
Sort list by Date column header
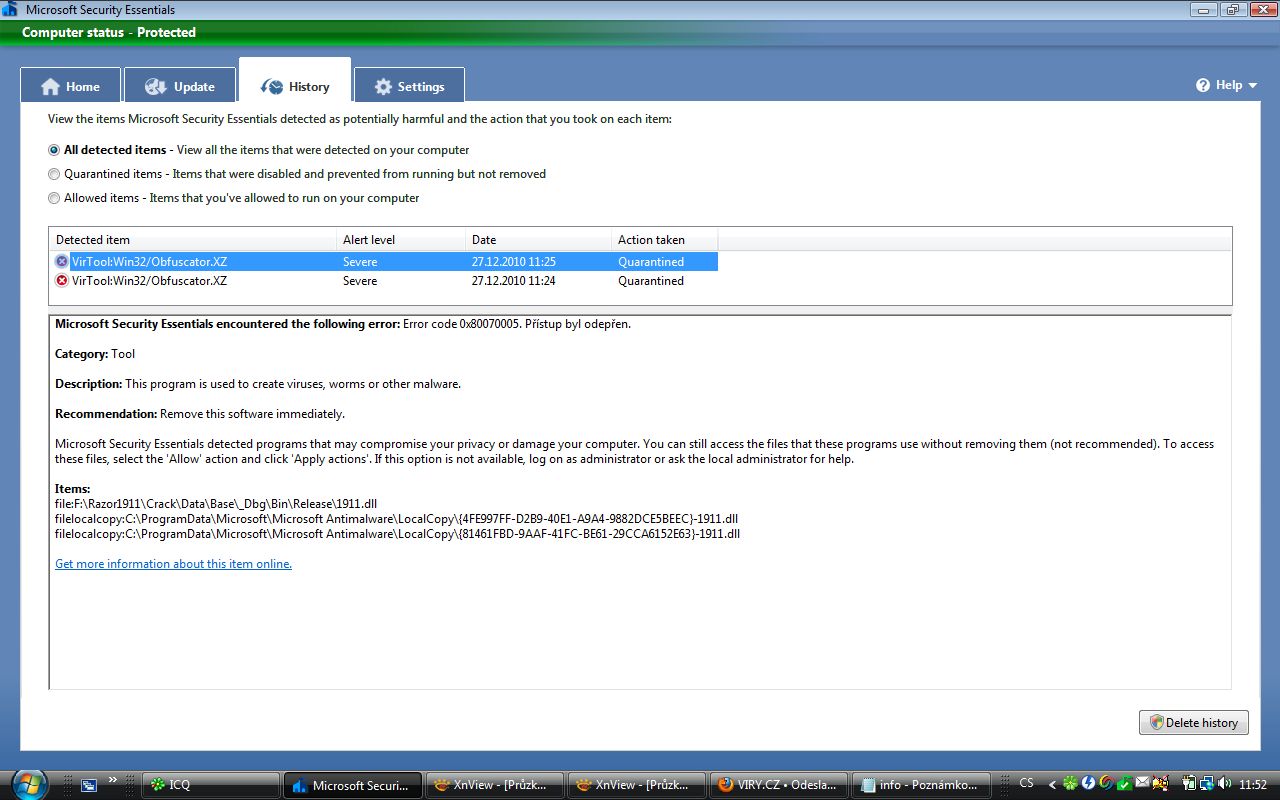tap(537, 240)
